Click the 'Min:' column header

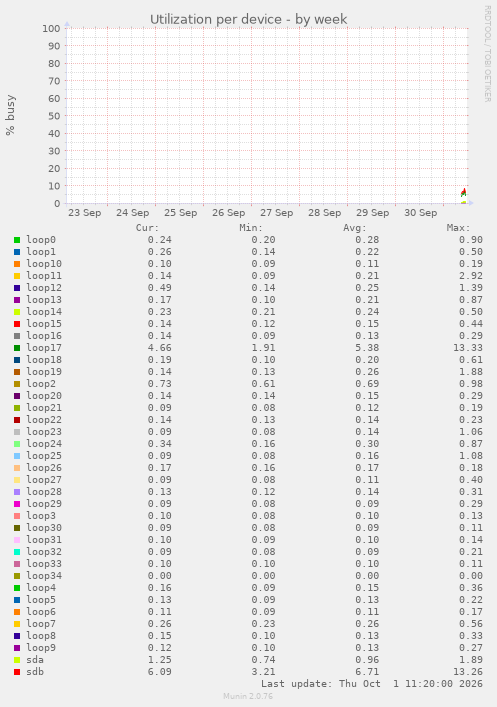[251, 228]
